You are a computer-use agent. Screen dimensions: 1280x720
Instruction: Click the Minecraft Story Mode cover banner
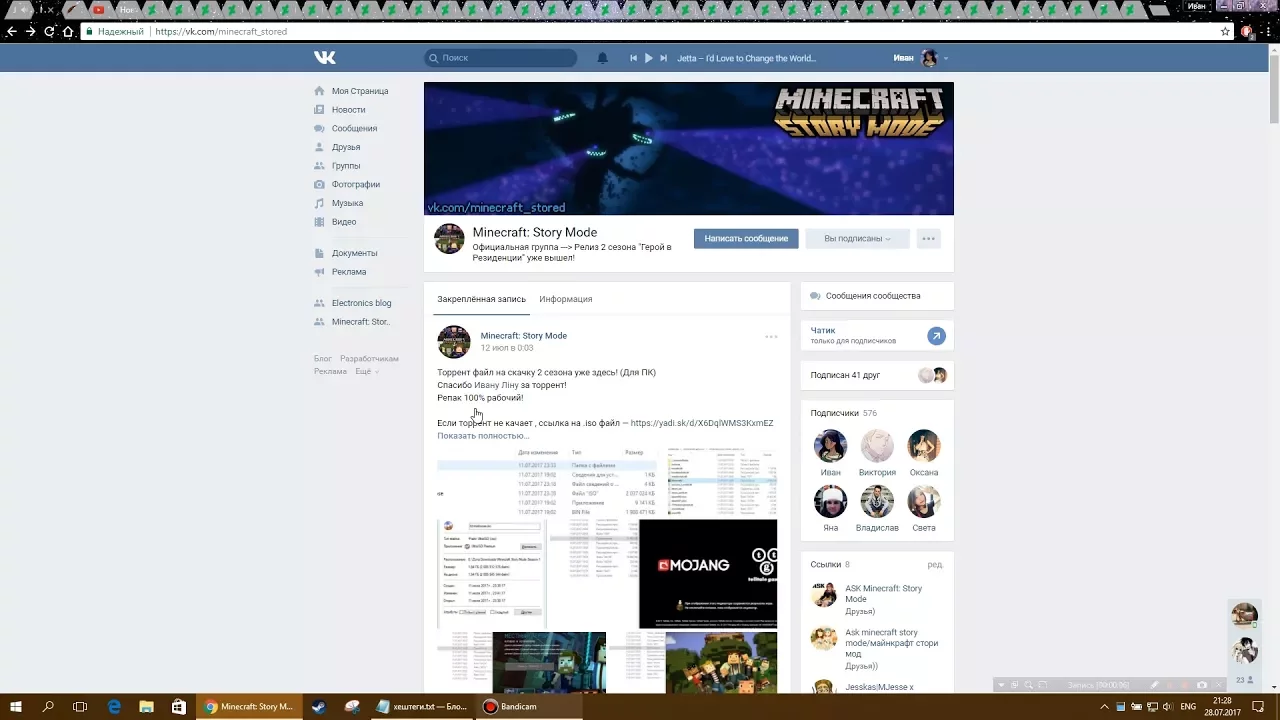click(x=688, y=149)
